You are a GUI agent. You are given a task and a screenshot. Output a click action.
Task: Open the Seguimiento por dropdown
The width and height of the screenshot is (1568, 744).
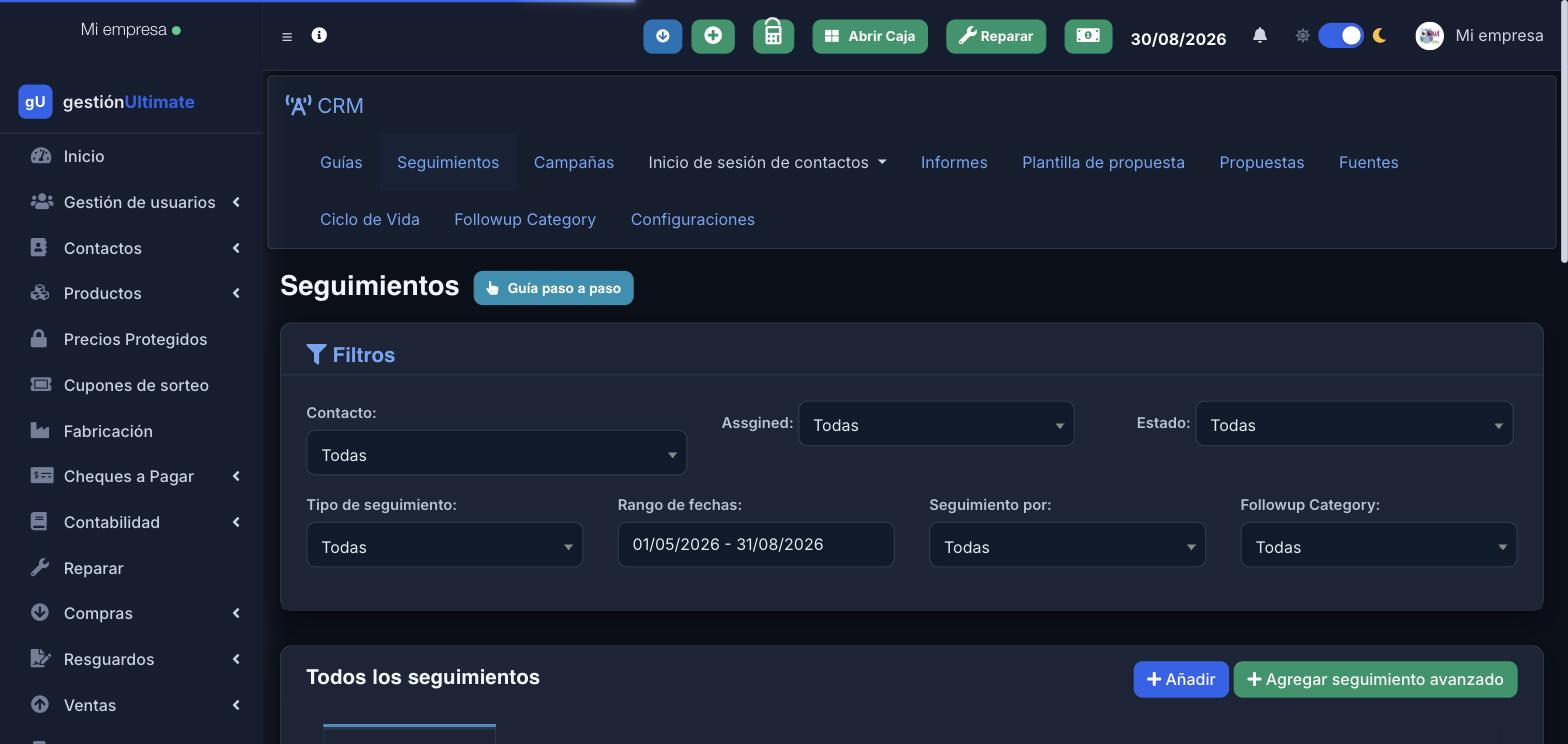click(x=1067, y=545)
